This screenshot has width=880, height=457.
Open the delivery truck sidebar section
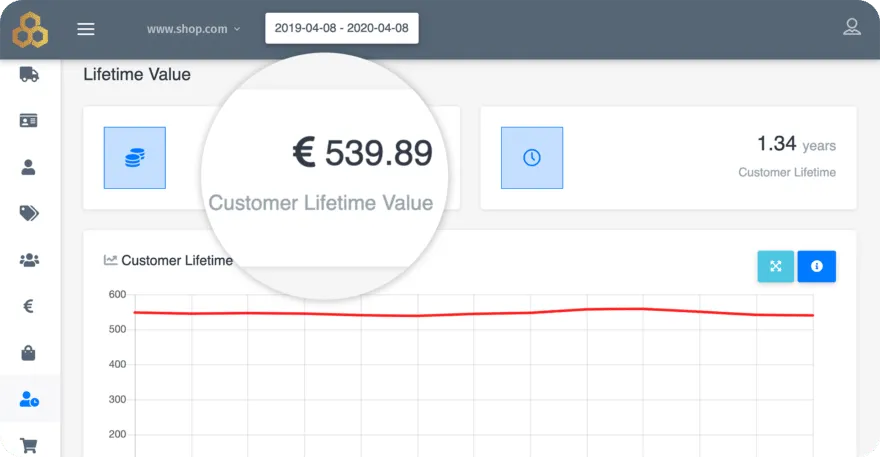click(29, 74)
